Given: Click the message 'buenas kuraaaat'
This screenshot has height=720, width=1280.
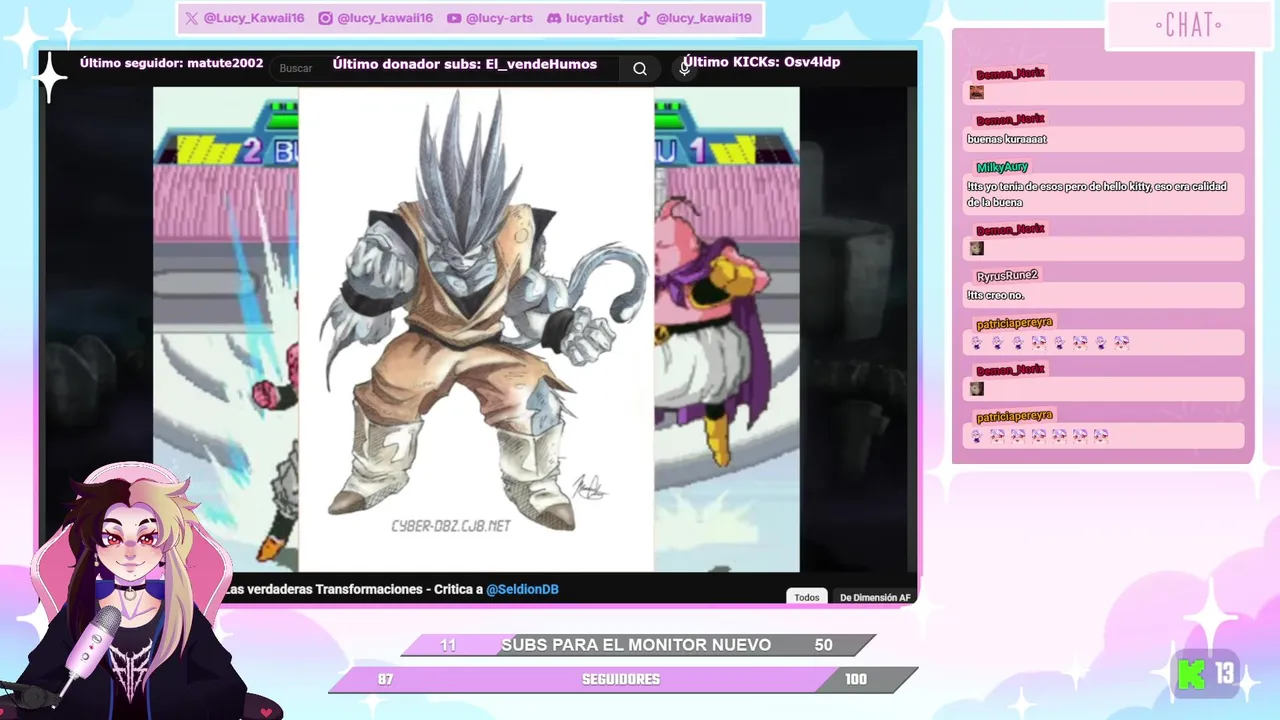Looking at the screenshot, I should point(1007,139).
